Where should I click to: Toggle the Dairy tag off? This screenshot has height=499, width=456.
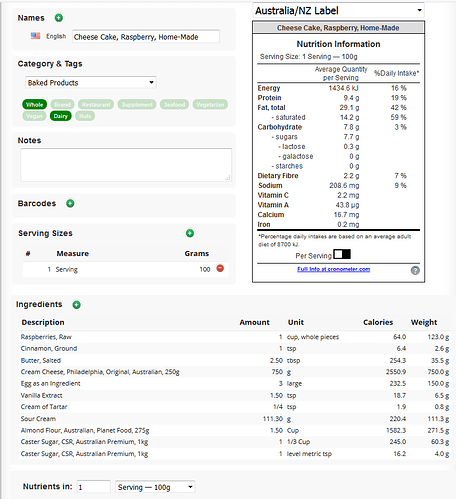coord(60,116)
